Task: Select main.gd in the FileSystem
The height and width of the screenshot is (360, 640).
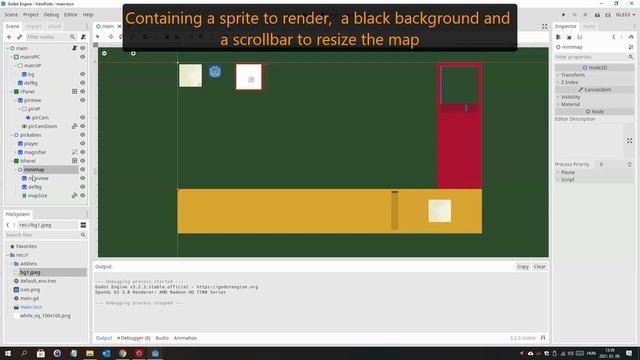Action: (29, 298)
